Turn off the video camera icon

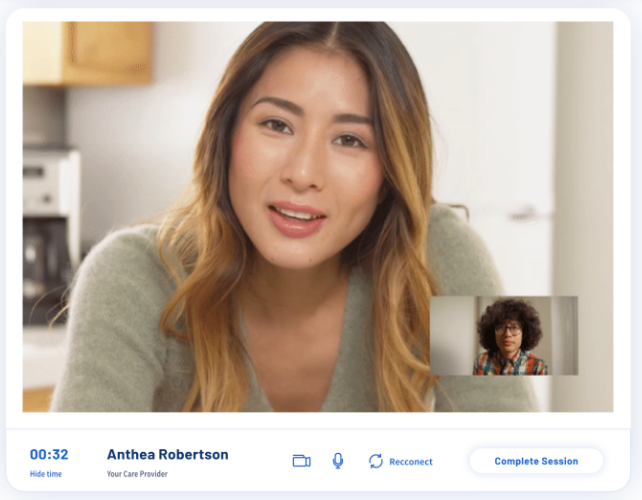pos(301,461)
